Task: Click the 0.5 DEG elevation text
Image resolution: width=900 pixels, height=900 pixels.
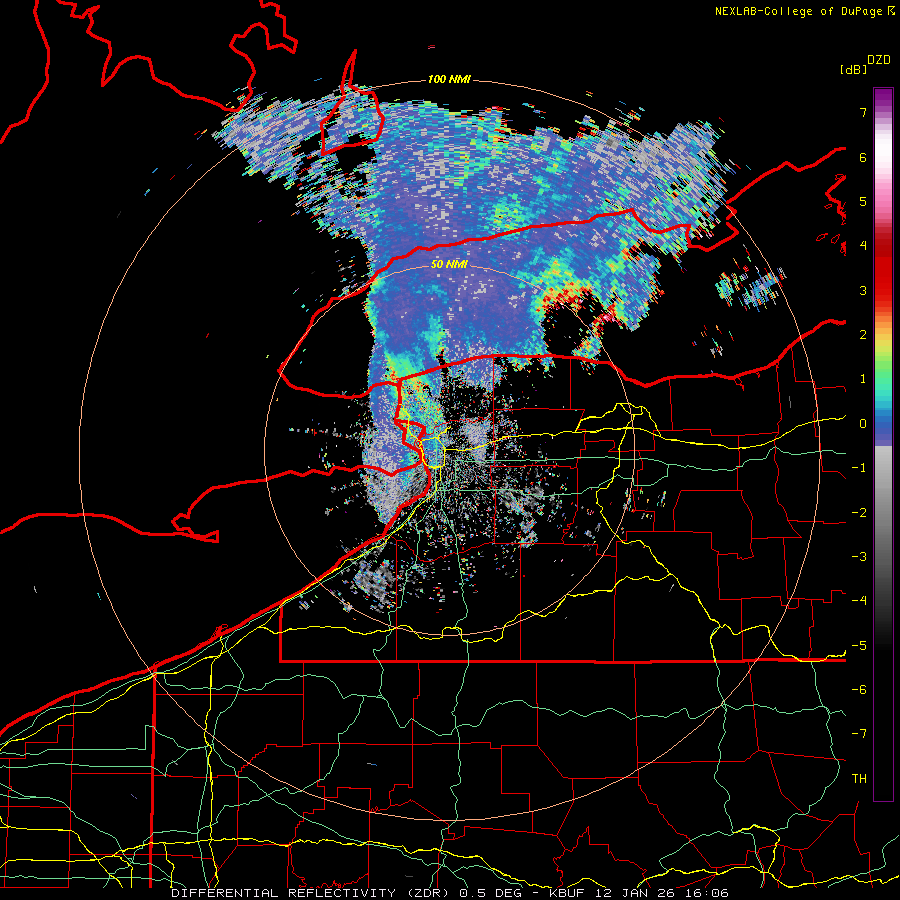Action: [x=492, y=893]
